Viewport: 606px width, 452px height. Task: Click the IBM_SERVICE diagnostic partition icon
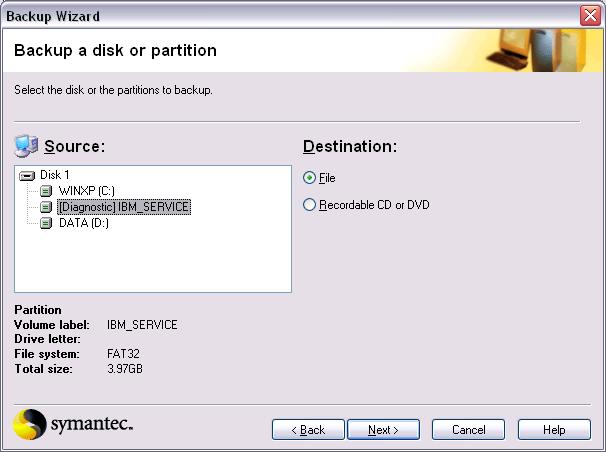46,207
